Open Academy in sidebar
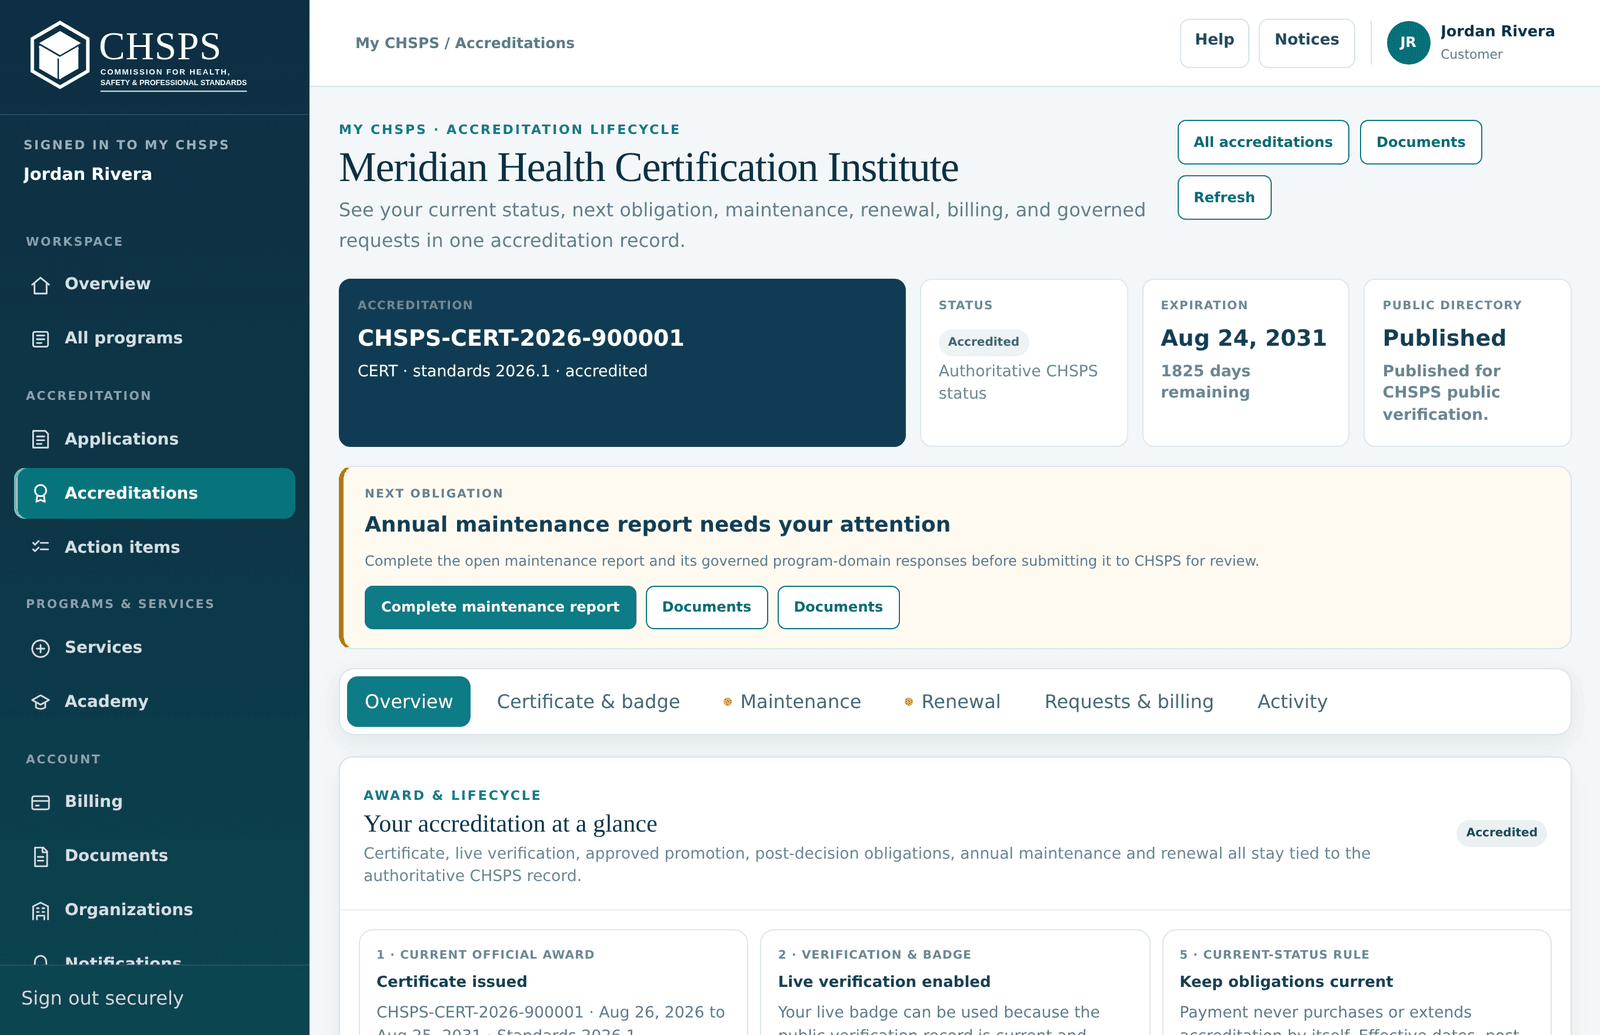This screenshot has height=1035, width=1600. click(155, 701)
